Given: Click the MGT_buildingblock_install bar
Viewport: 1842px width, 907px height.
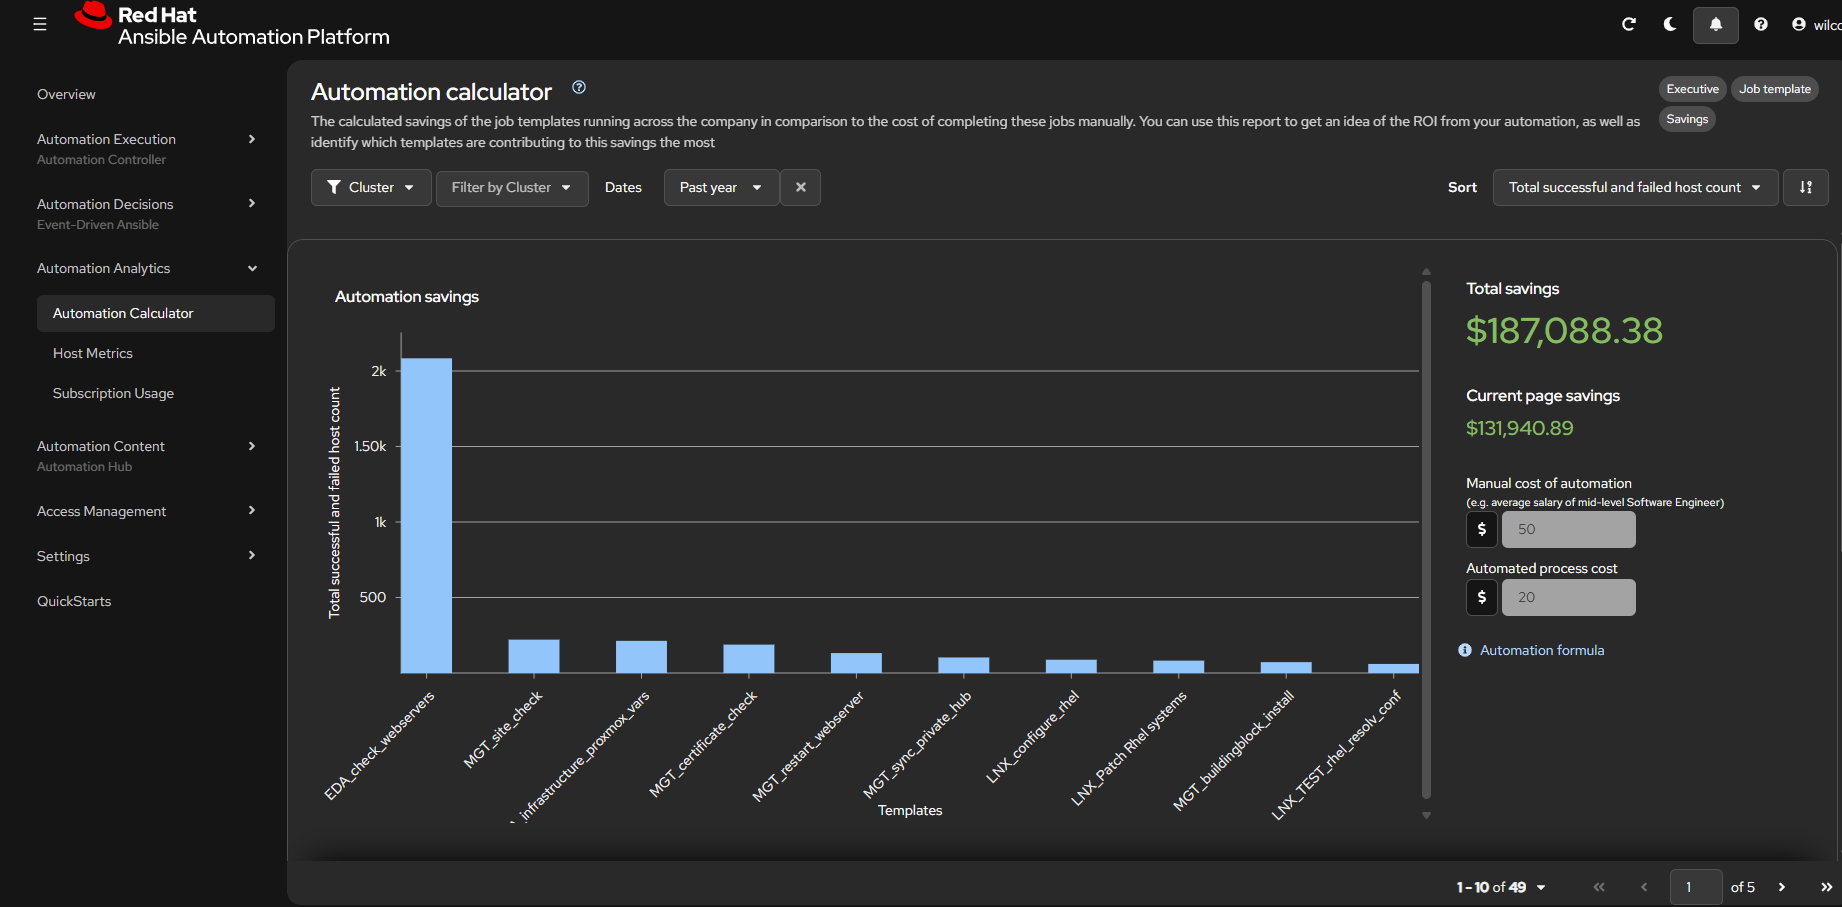Looking at the screenshot, I should point(1286,667).
